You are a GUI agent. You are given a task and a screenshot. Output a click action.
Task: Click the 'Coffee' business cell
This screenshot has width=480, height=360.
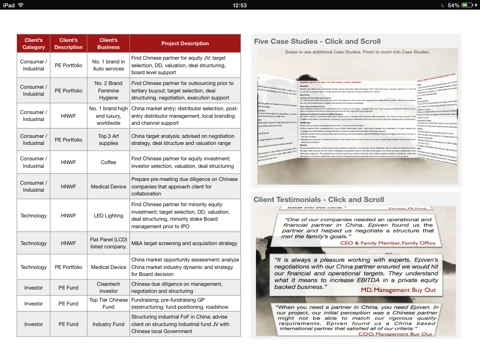(x=108, y=162)
